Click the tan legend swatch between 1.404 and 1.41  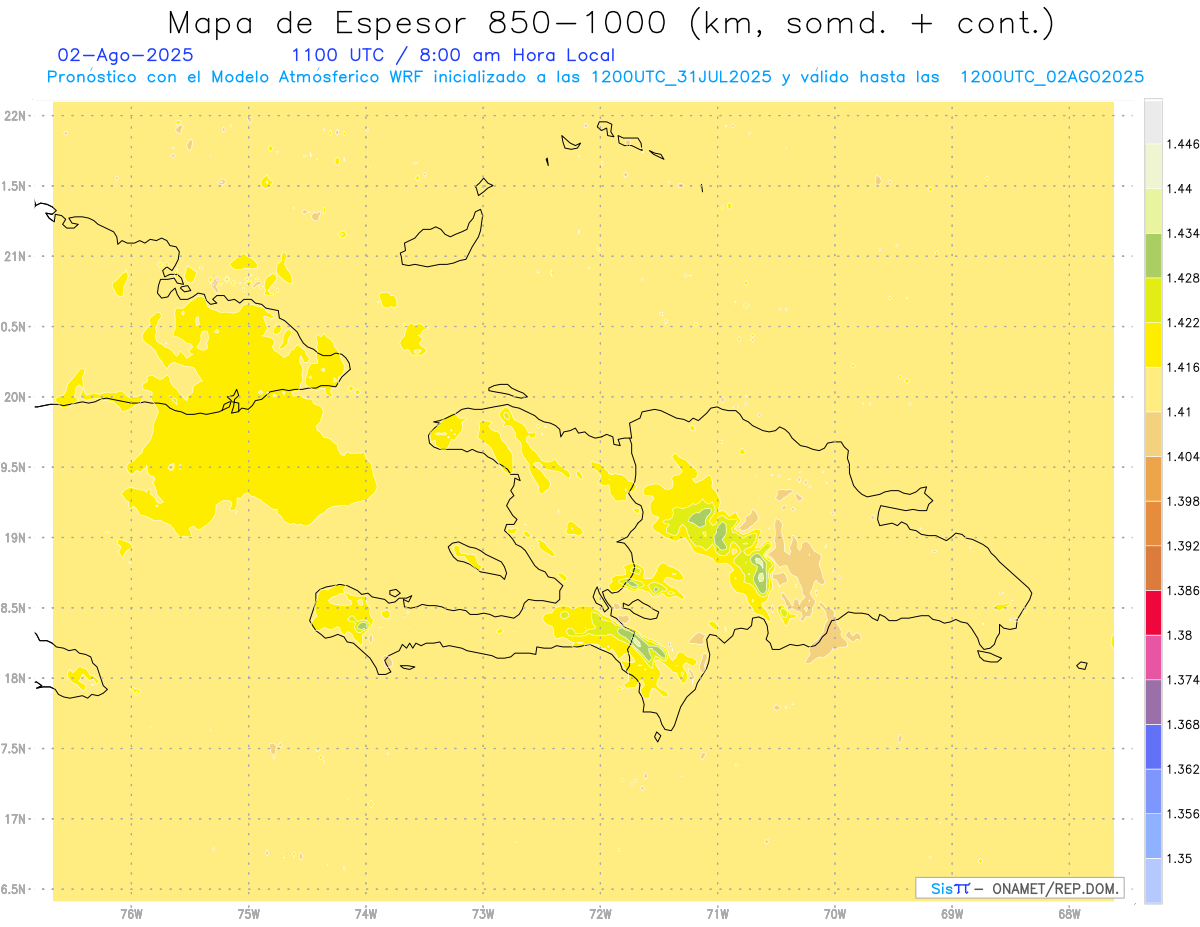1153,434
